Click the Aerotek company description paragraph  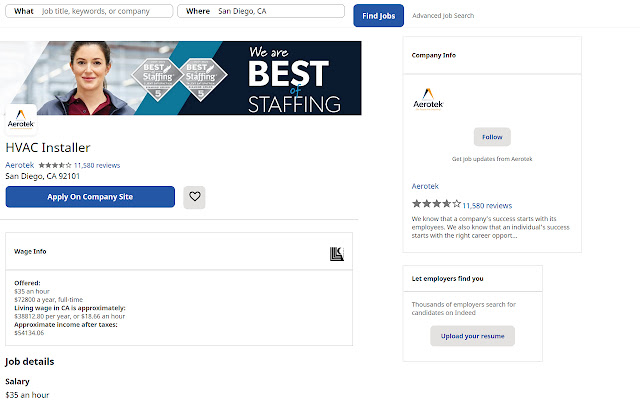[490, 227]
